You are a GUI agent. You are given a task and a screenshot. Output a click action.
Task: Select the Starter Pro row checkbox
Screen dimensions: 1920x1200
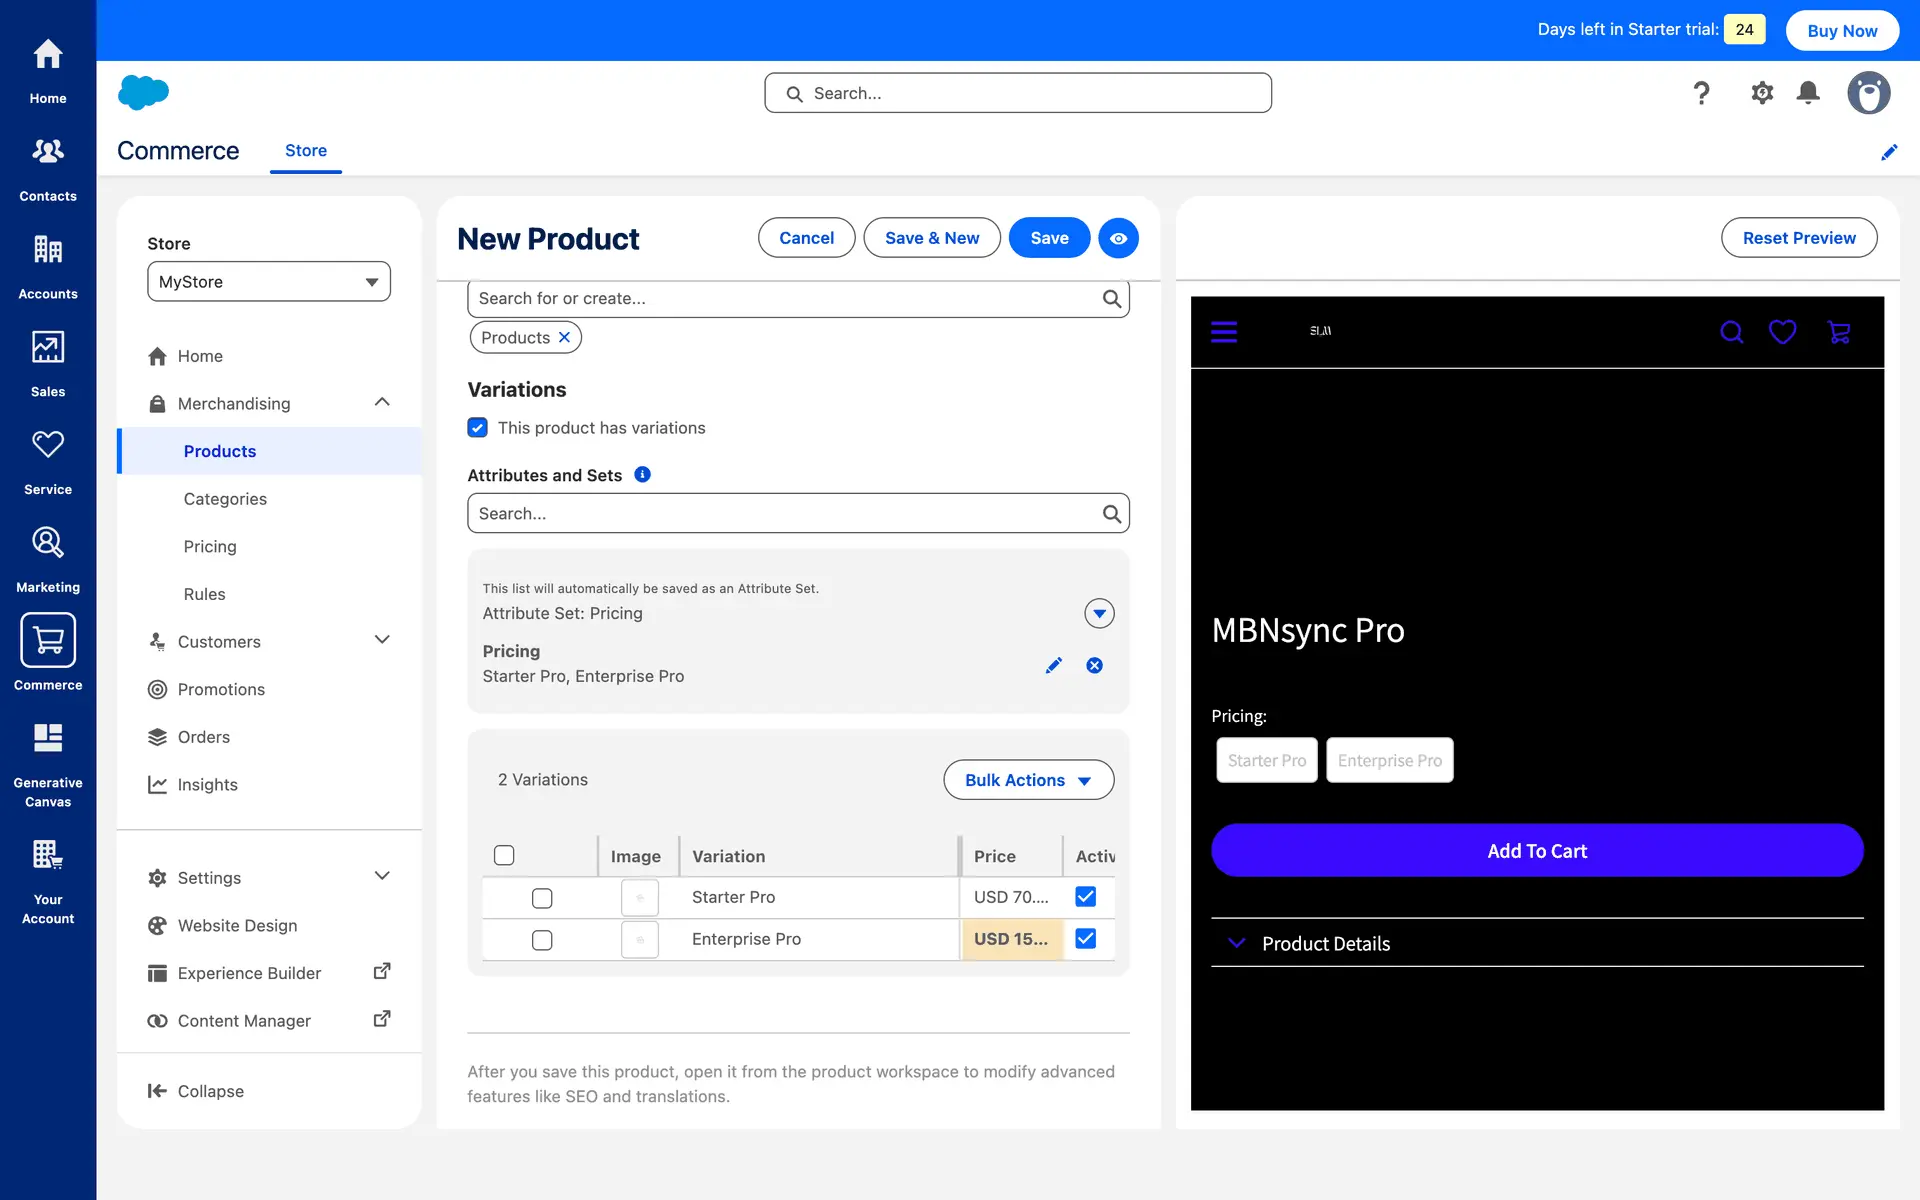coord(542,898)
